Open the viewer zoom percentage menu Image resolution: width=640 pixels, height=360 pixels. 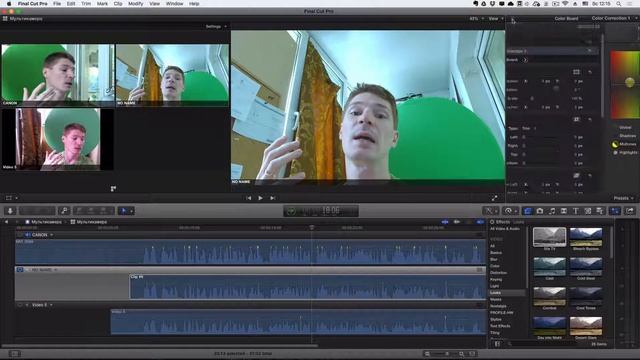(x=476, y=18)
